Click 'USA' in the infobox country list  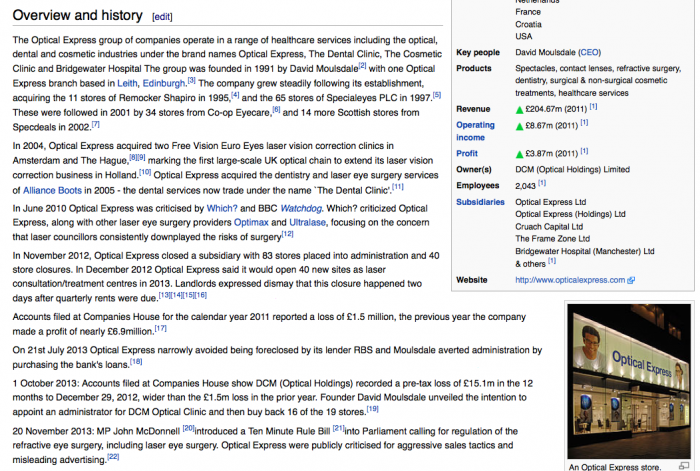(x=524, y=37)
